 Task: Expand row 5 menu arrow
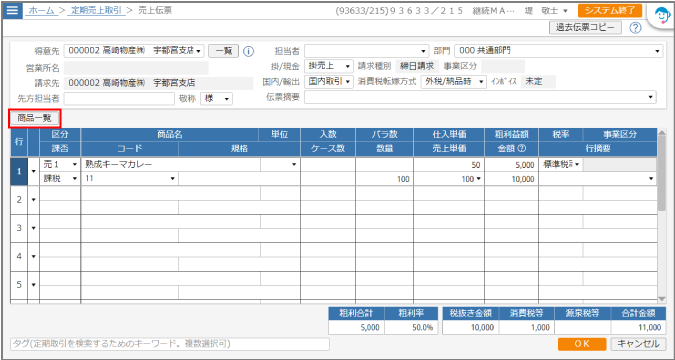point(34,285)
